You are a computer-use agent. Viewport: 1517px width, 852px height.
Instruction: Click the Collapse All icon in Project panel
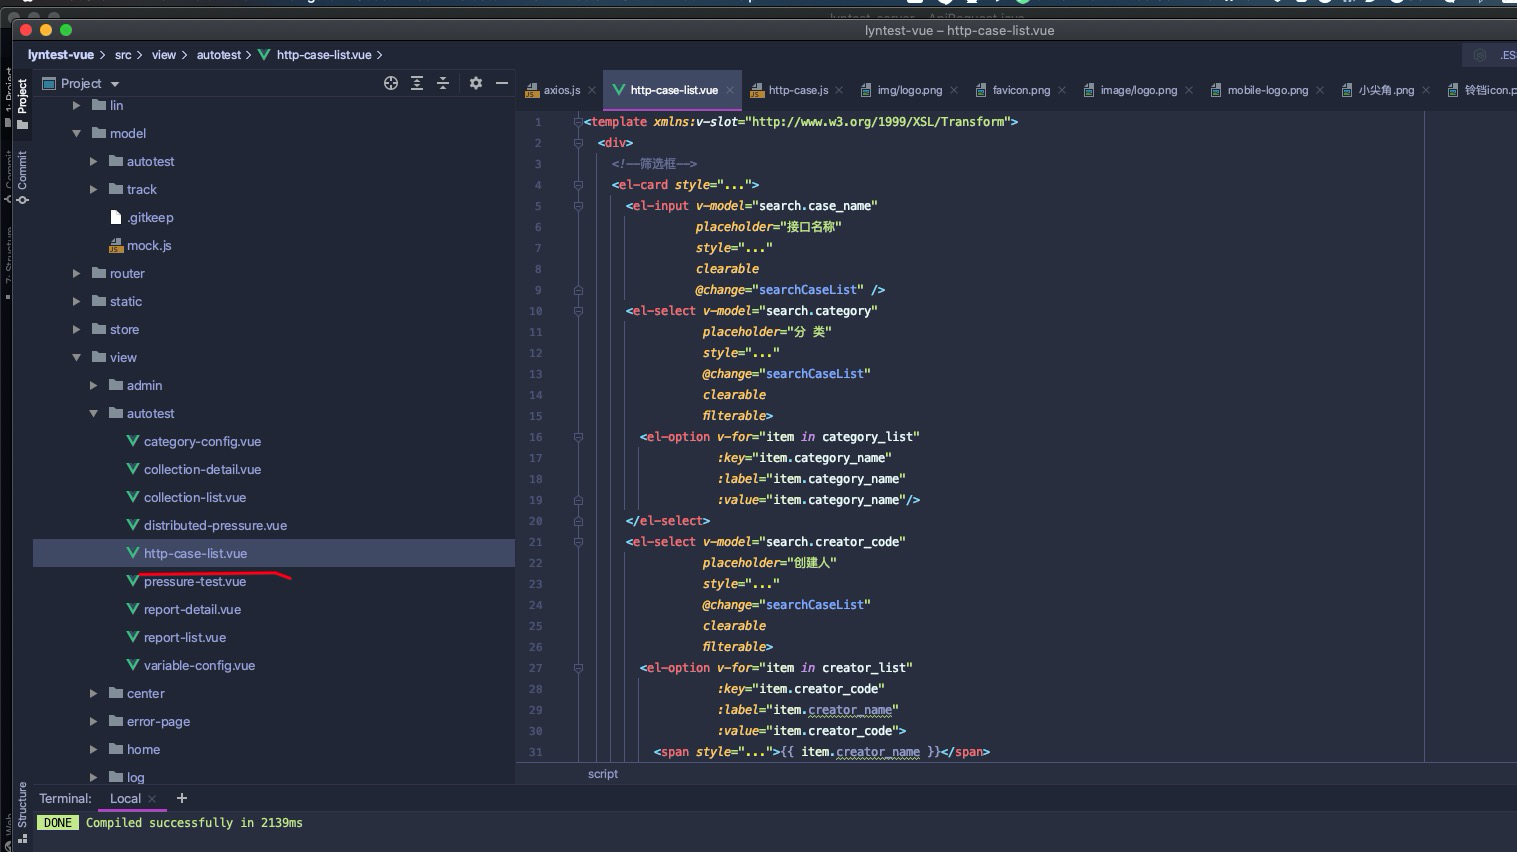point(443,83)
